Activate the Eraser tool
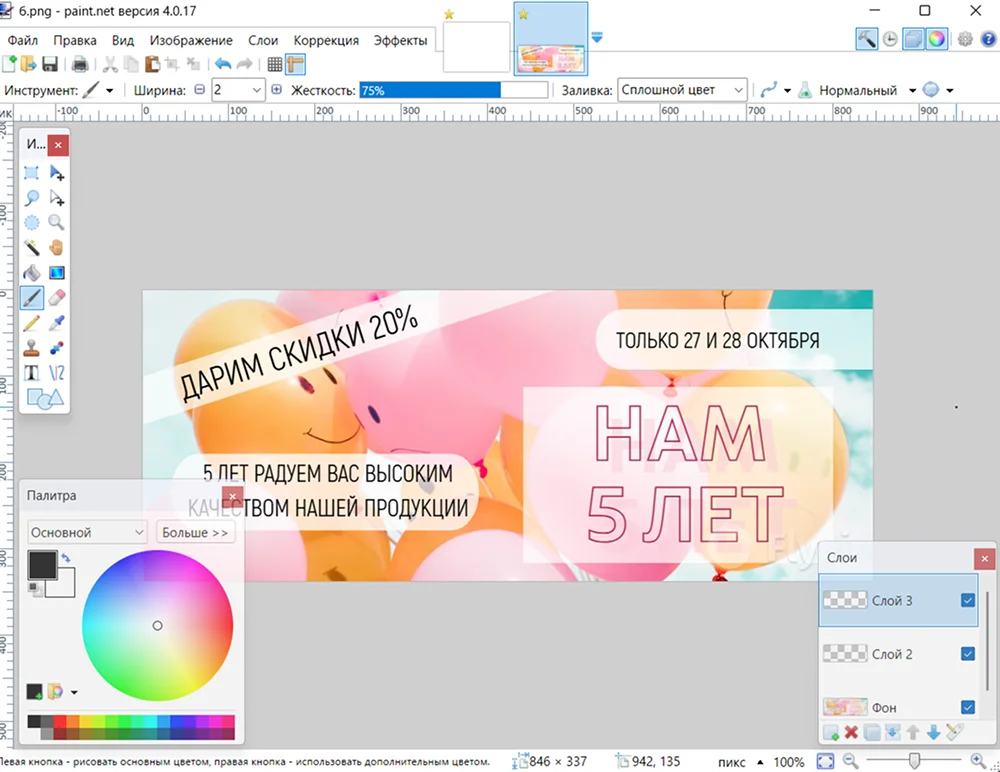This screenshot has width=1000, height=772. tap(55, 297)
